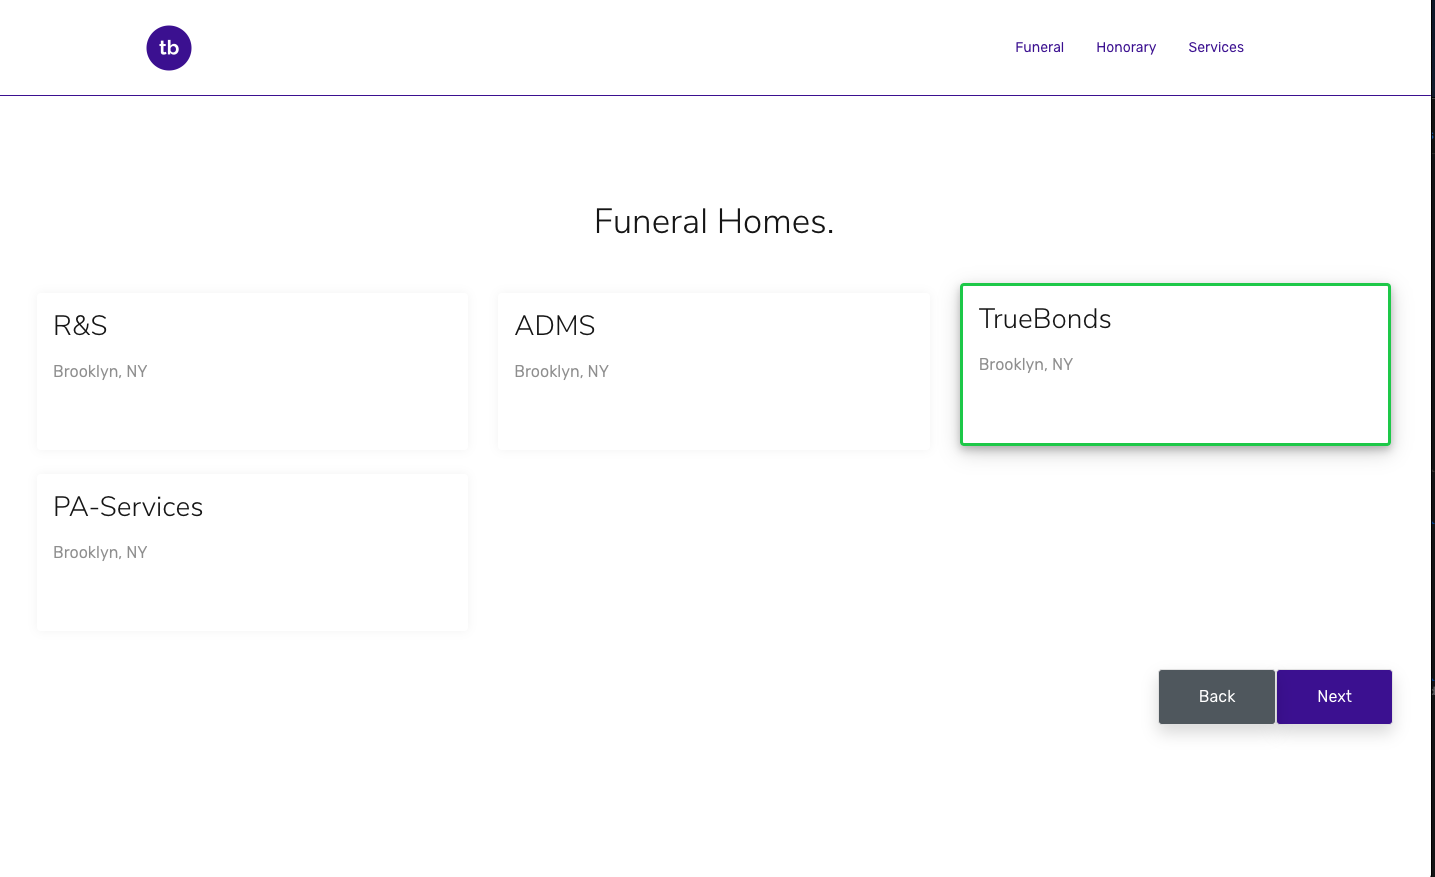Click the selected TrueBonds card

(1175, 365)
